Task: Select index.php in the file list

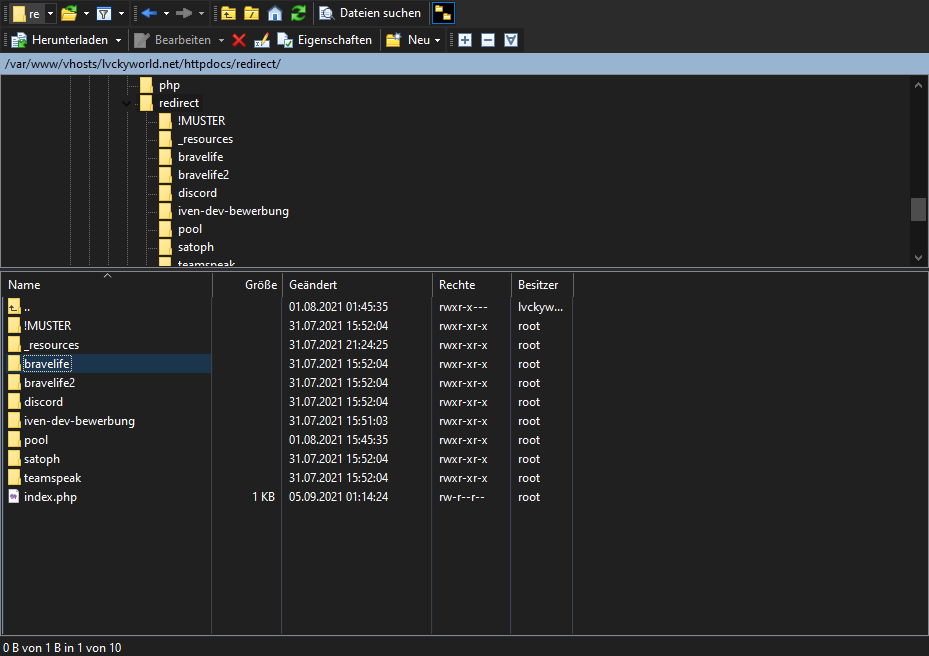Action: point(50,497)
